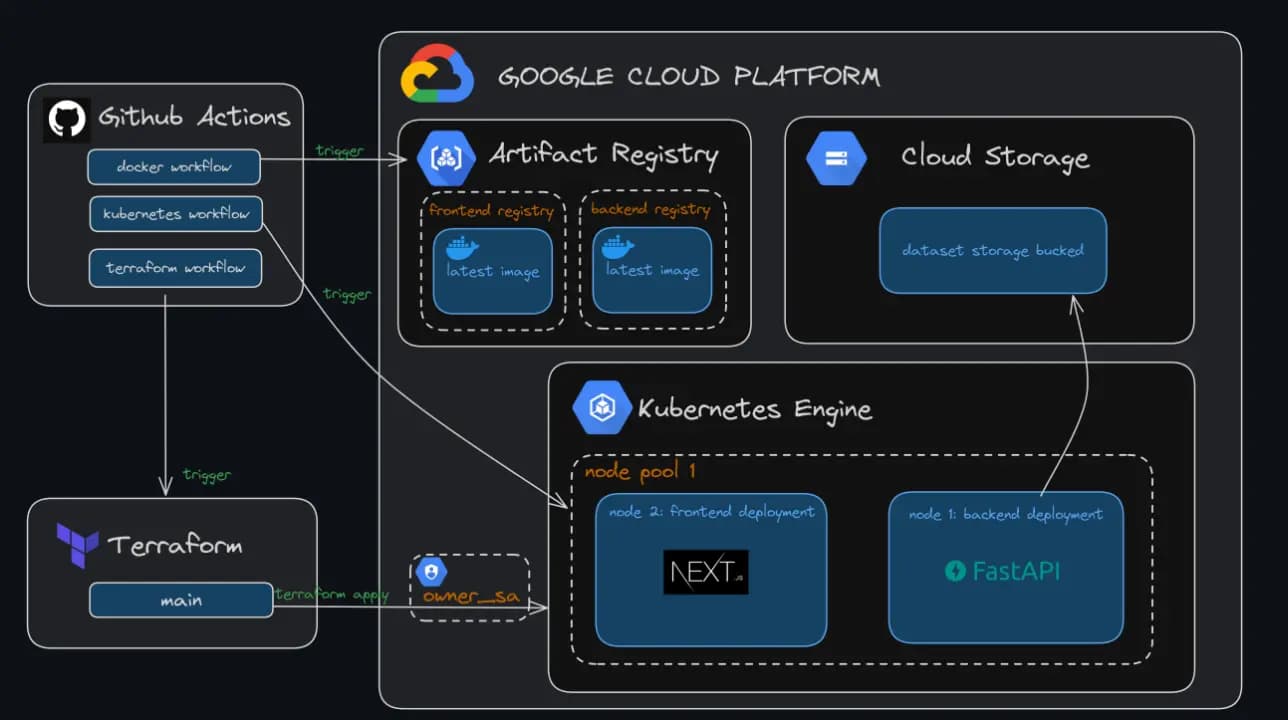Click the GitHub octocat logo icon
This screenshot has width=1288, height=720.
point(67,118)
